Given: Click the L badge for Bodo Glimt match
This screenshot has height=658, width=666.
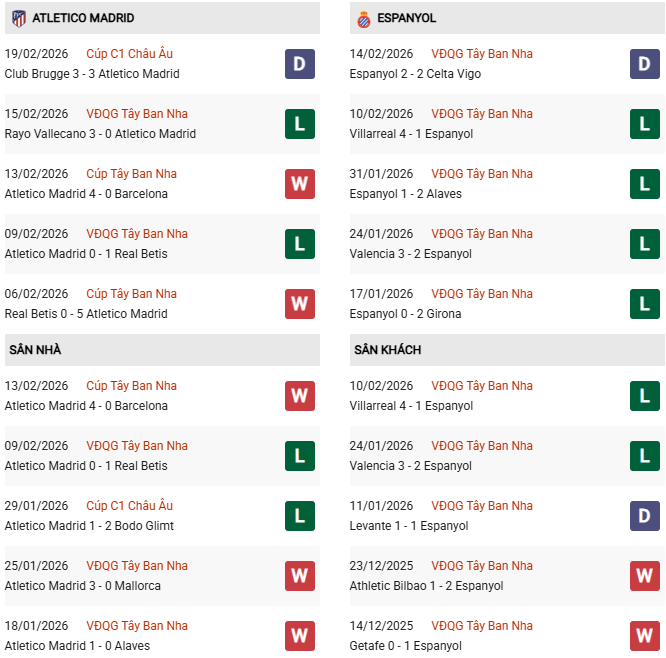Looking at the screenshot, I should (x=299, y=516).
